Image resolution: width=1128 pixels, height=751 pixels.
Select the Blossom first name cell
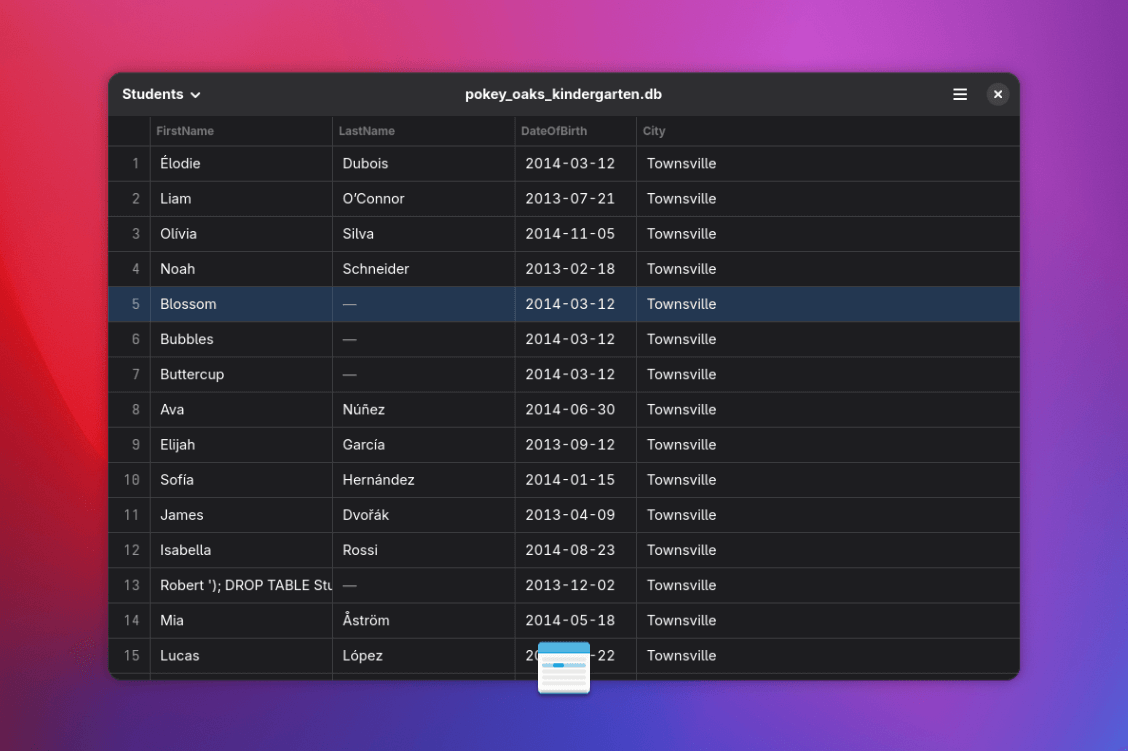(188, 304)
